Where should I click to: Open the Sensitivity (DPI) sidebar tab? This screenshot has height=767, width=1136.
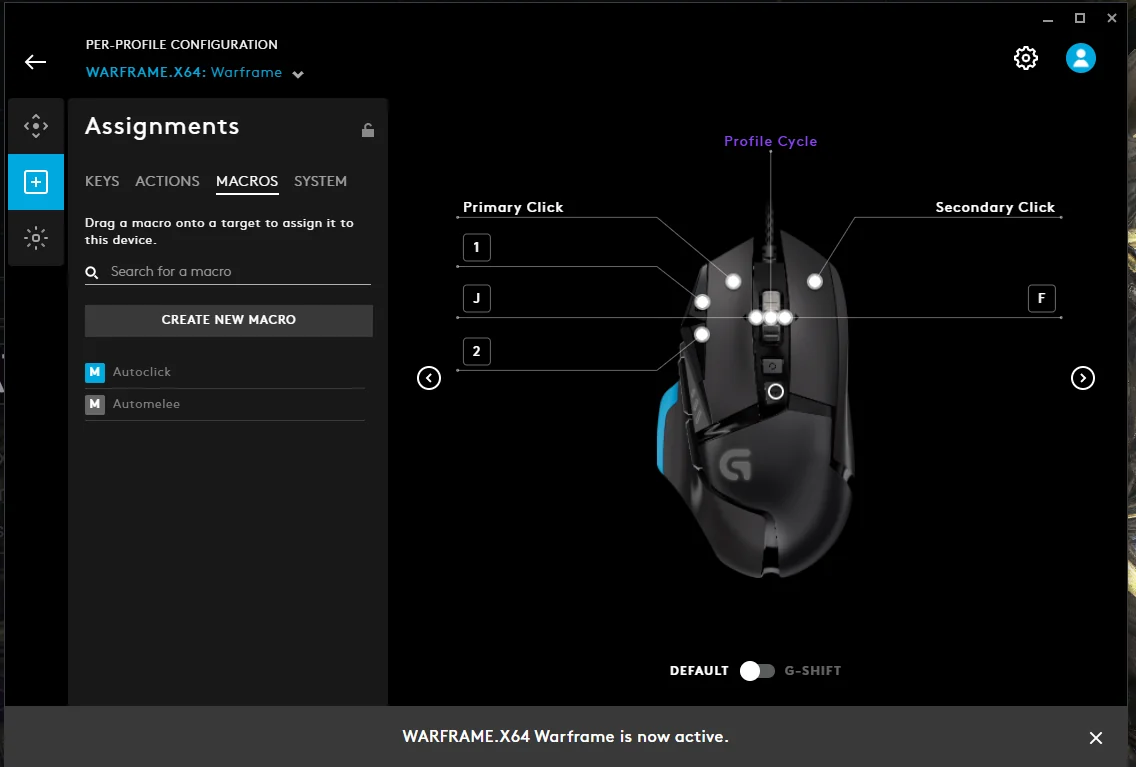point(36,126)
